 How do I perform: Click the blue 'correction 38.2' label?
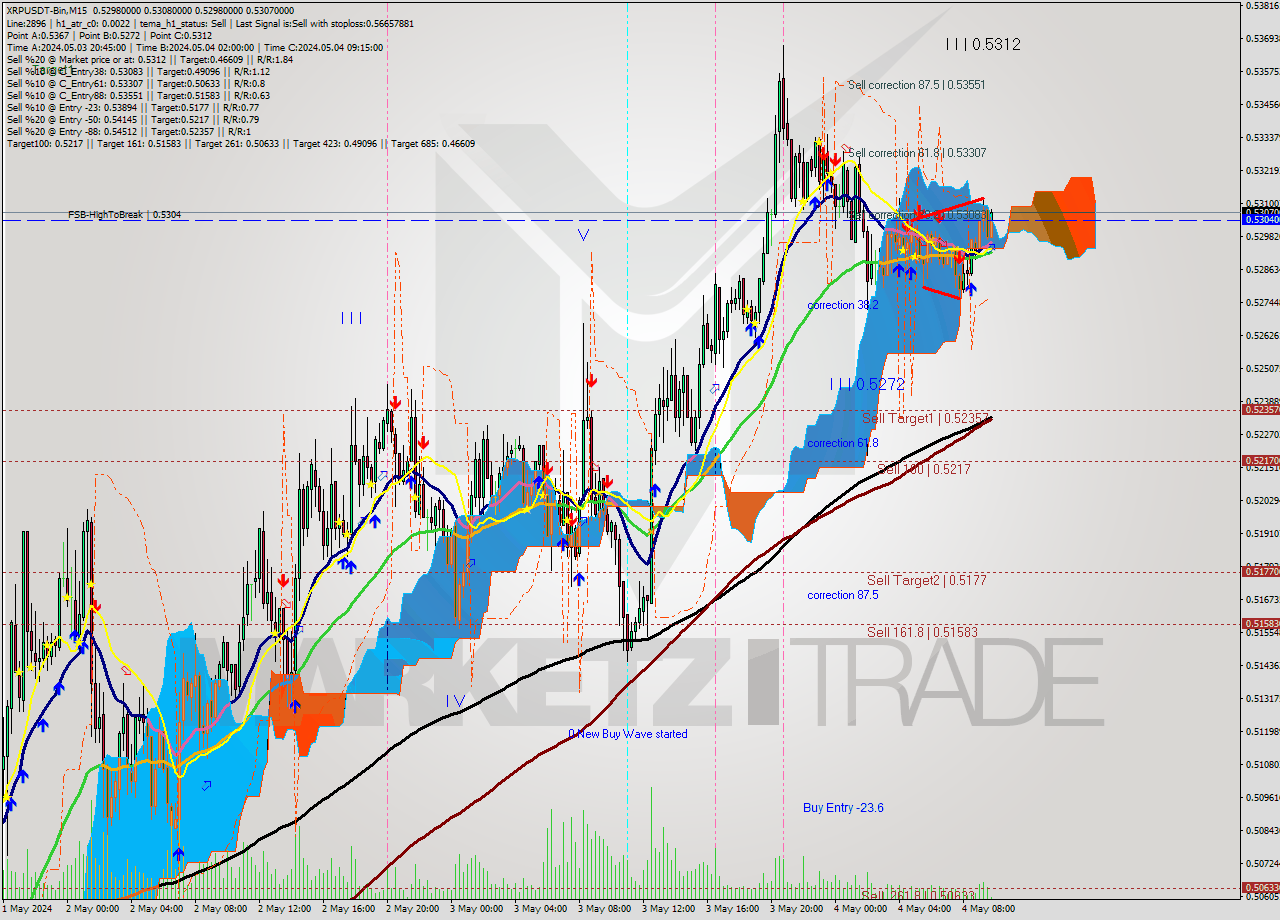(x=843, y=305)
